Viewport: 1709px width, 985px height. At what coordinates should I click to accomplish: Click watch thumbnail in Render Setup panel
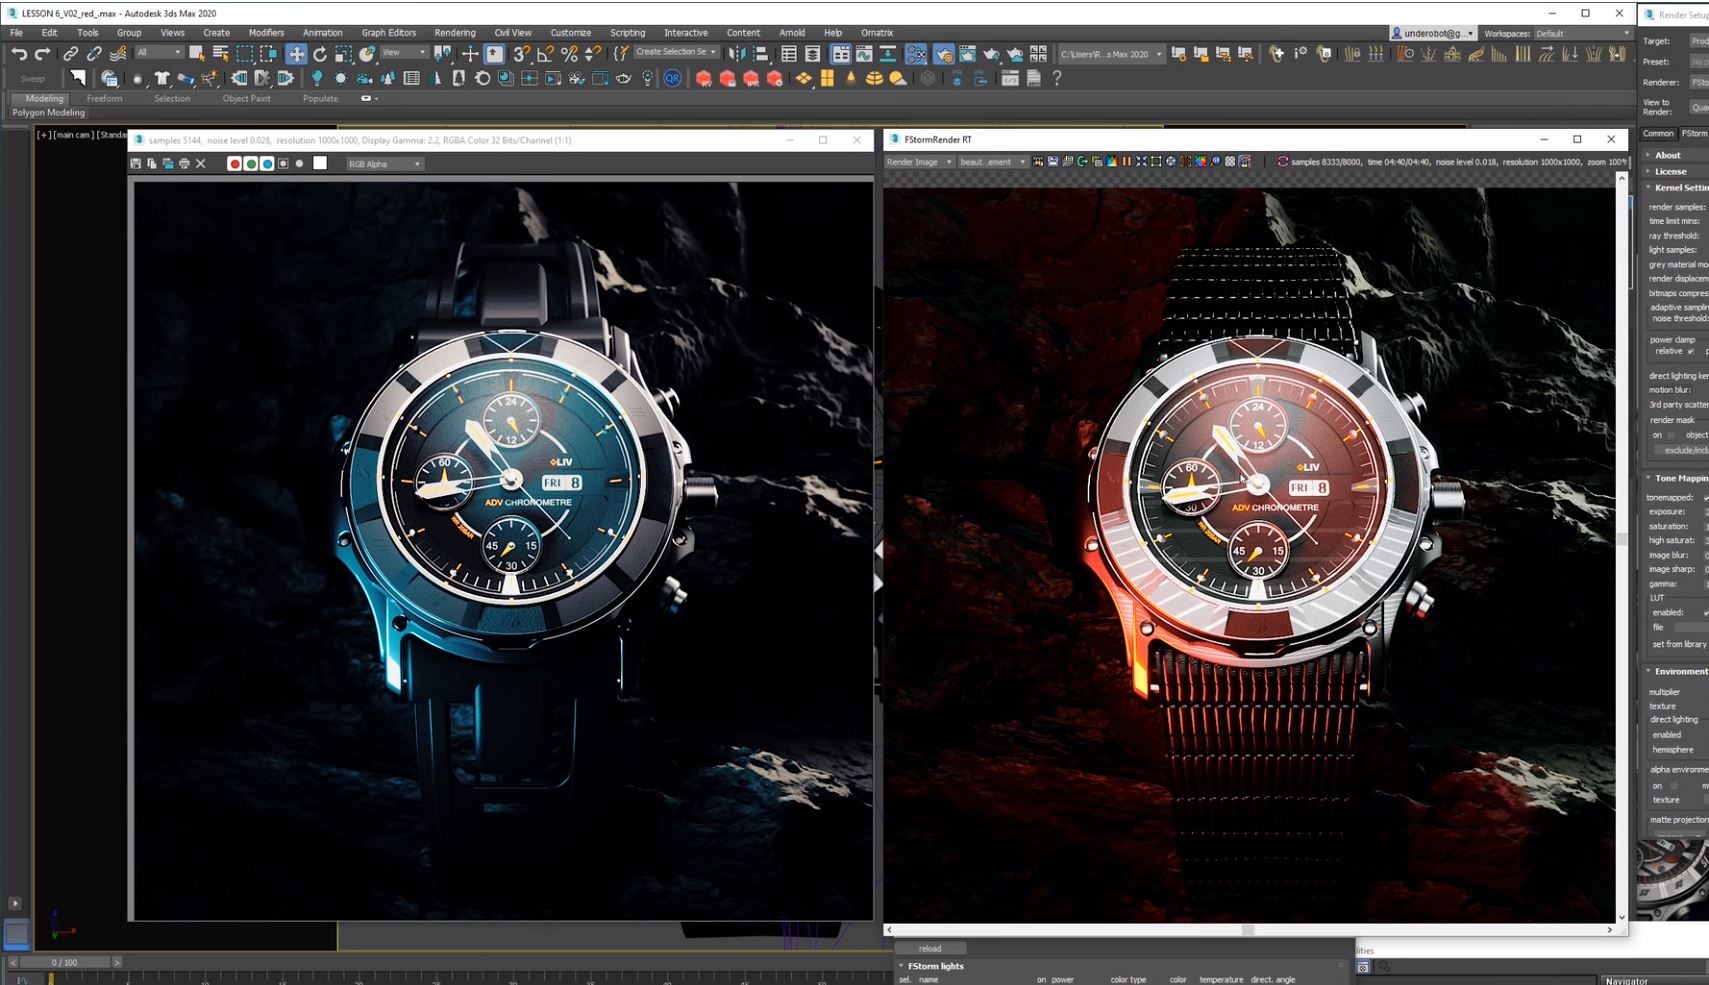[1673, 880]
